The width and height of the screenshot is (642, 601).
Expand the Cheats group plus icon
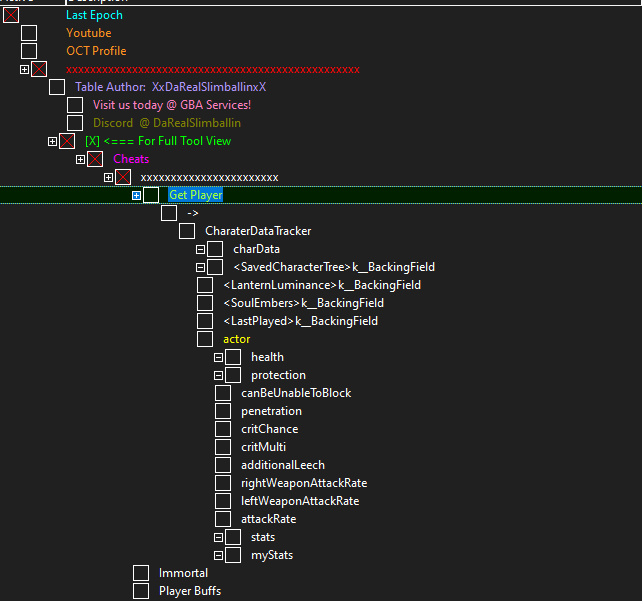point(81,159)
